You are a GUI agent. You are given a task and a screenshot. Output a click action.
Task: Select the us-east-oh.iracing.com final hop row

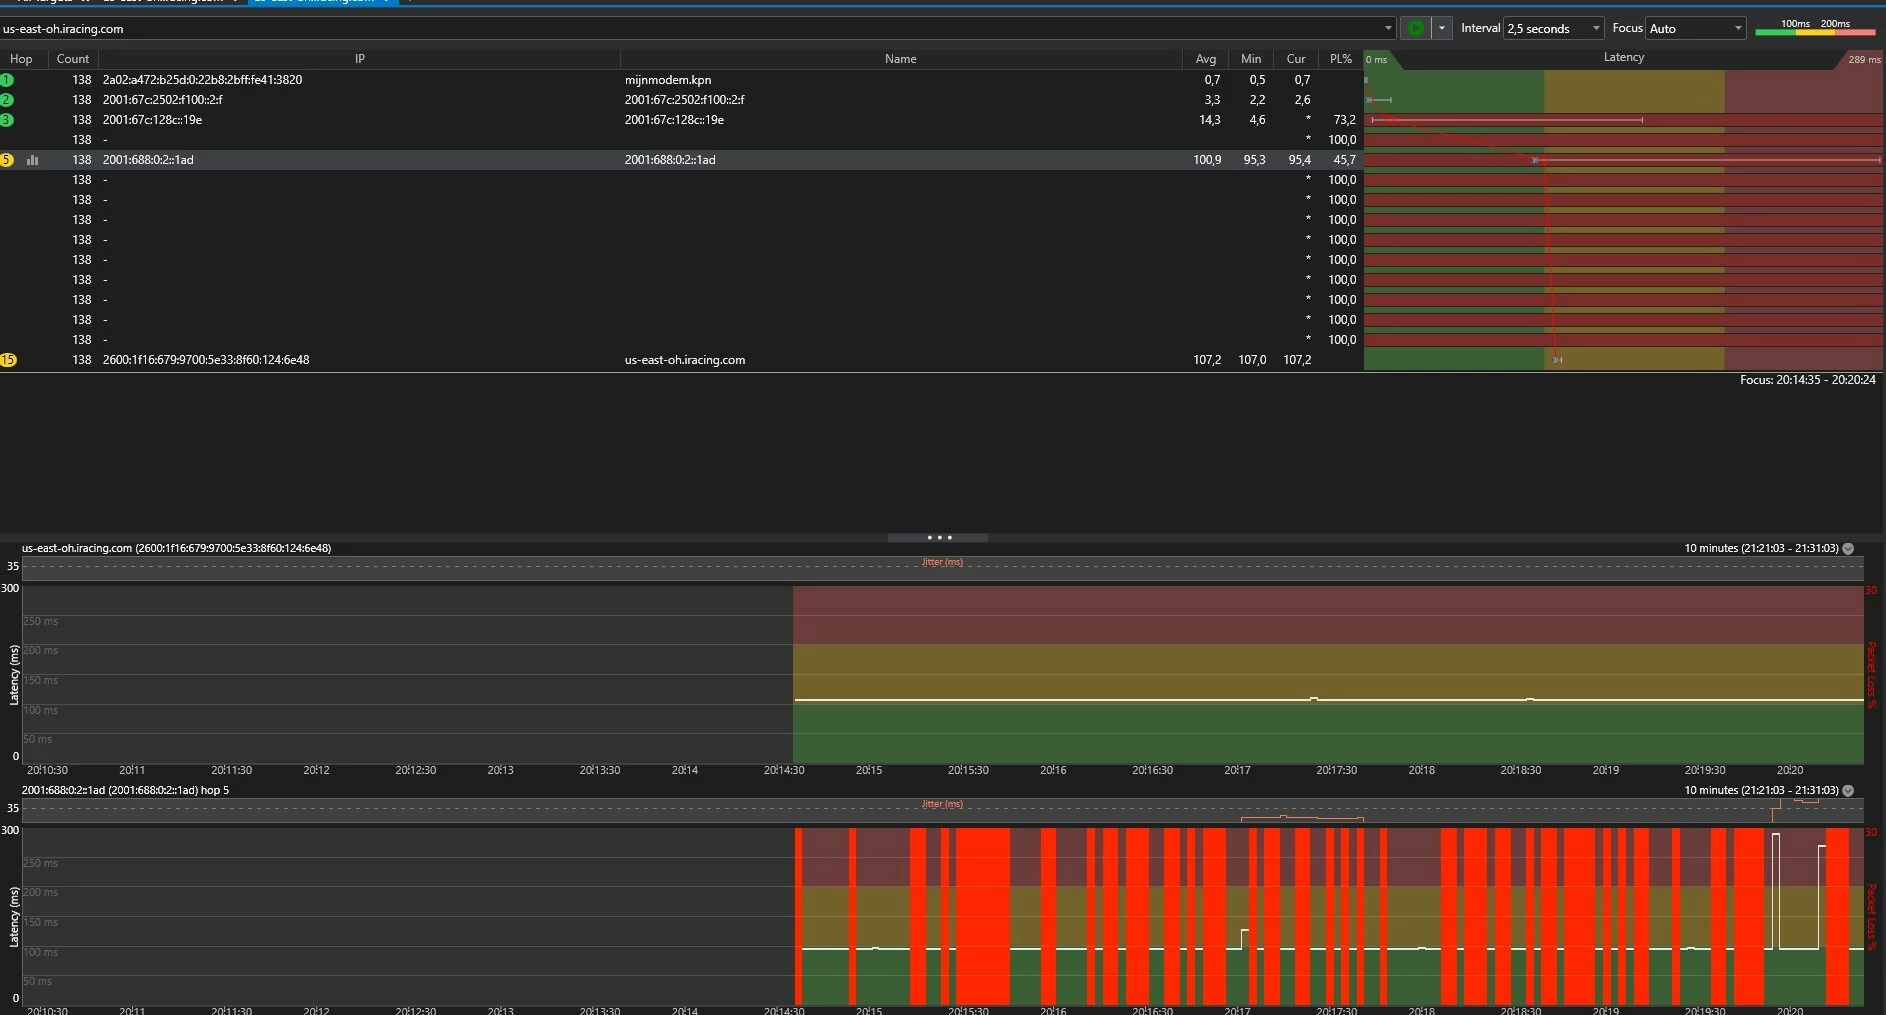[x=684, y=360]
